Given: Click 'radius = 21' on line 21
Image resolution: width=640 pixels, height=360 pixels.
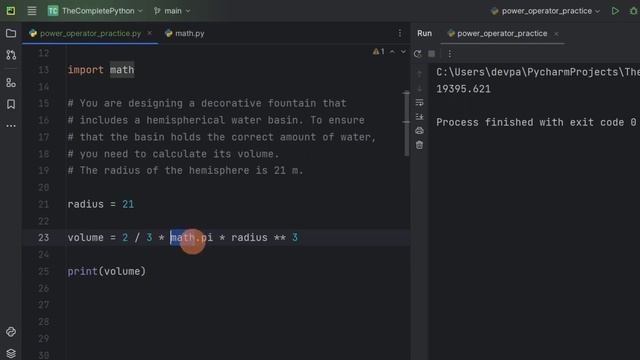Looking at the screenshot, I should pos(101,204).
